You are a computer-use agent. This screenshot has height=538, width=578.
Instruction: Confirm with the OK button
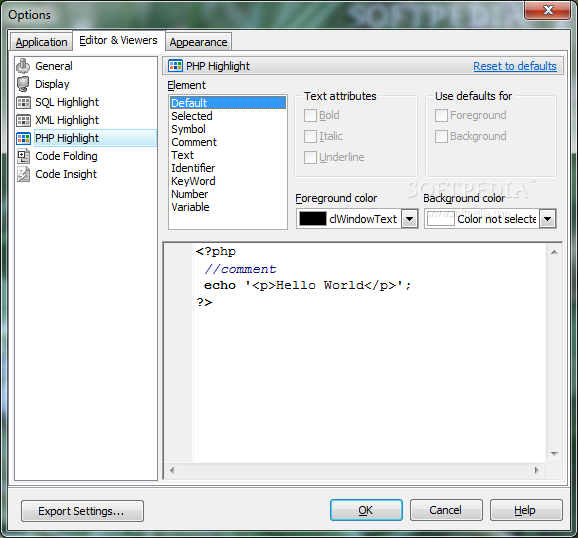pos(366,510)
